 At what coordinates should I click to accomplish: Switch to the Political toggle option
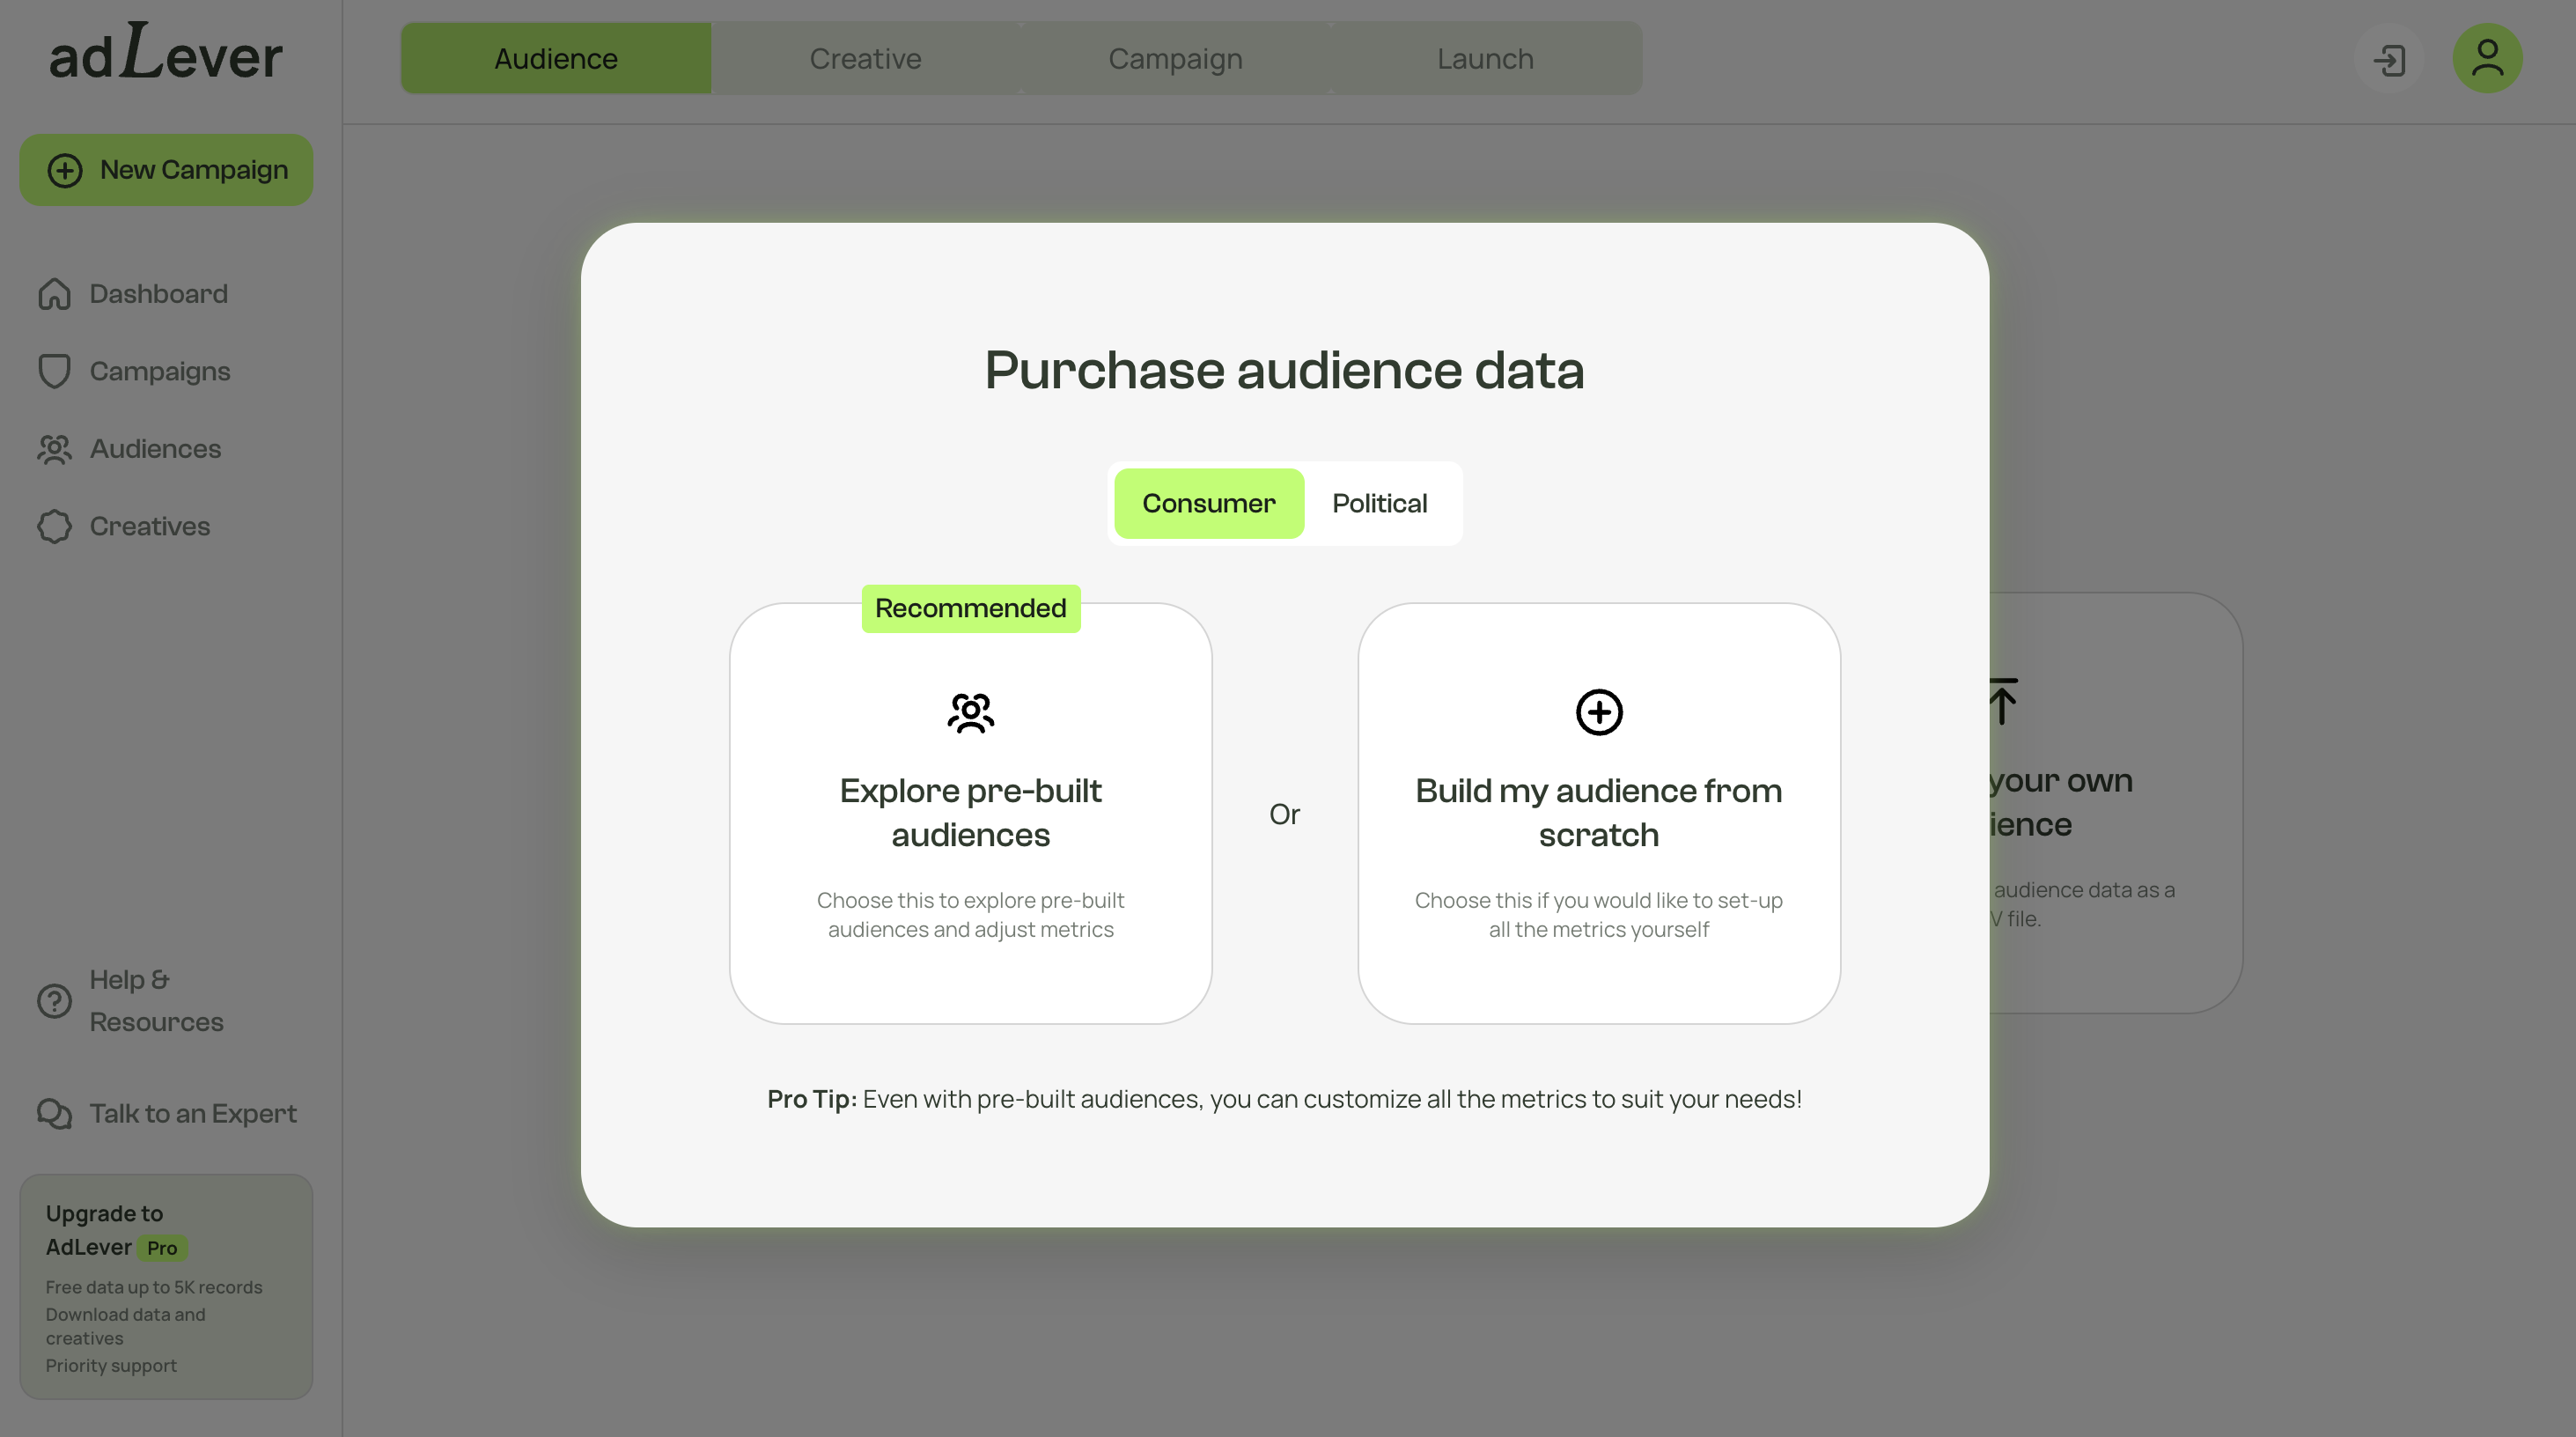pyautogui.click(x=1379, y=503)
